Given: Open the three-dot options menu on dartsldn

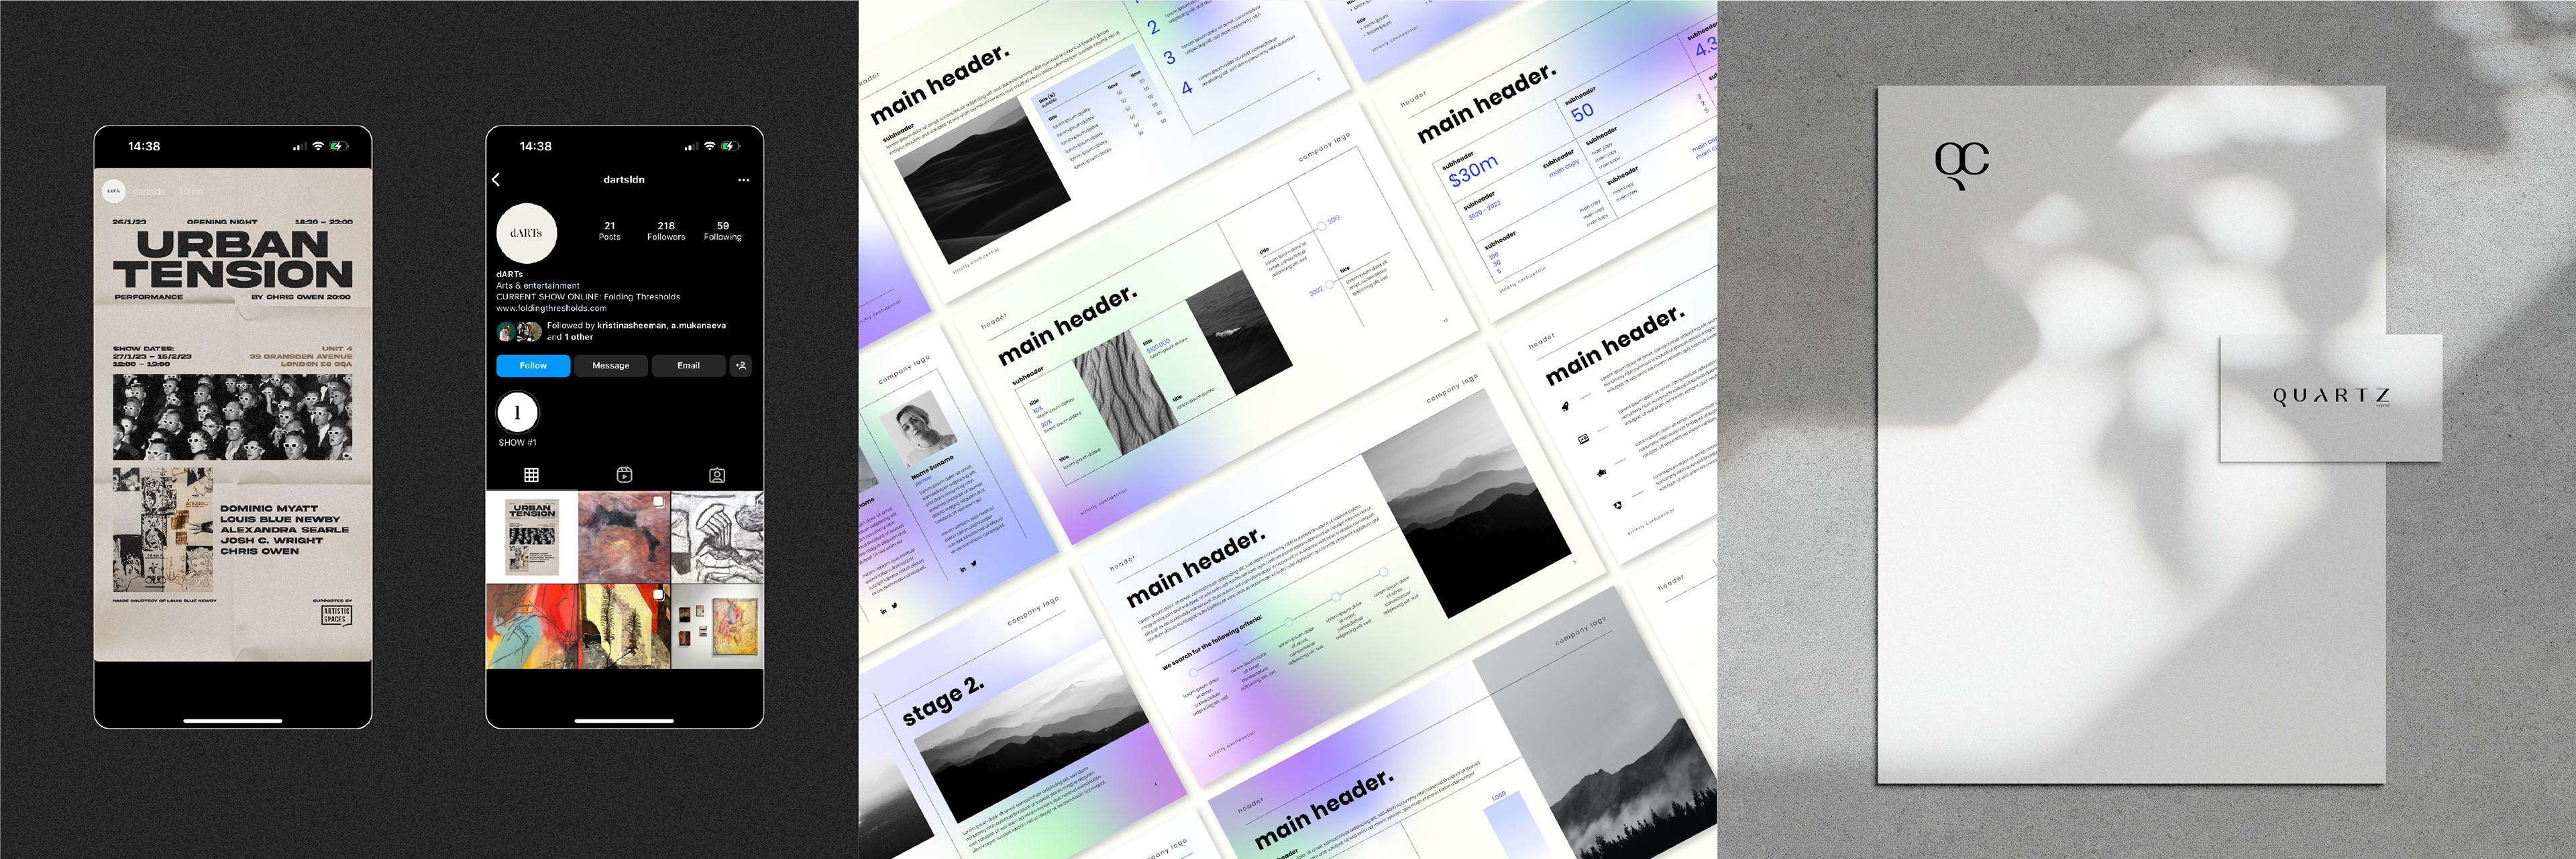Looking at the screenshot, I should coord(743,180).
